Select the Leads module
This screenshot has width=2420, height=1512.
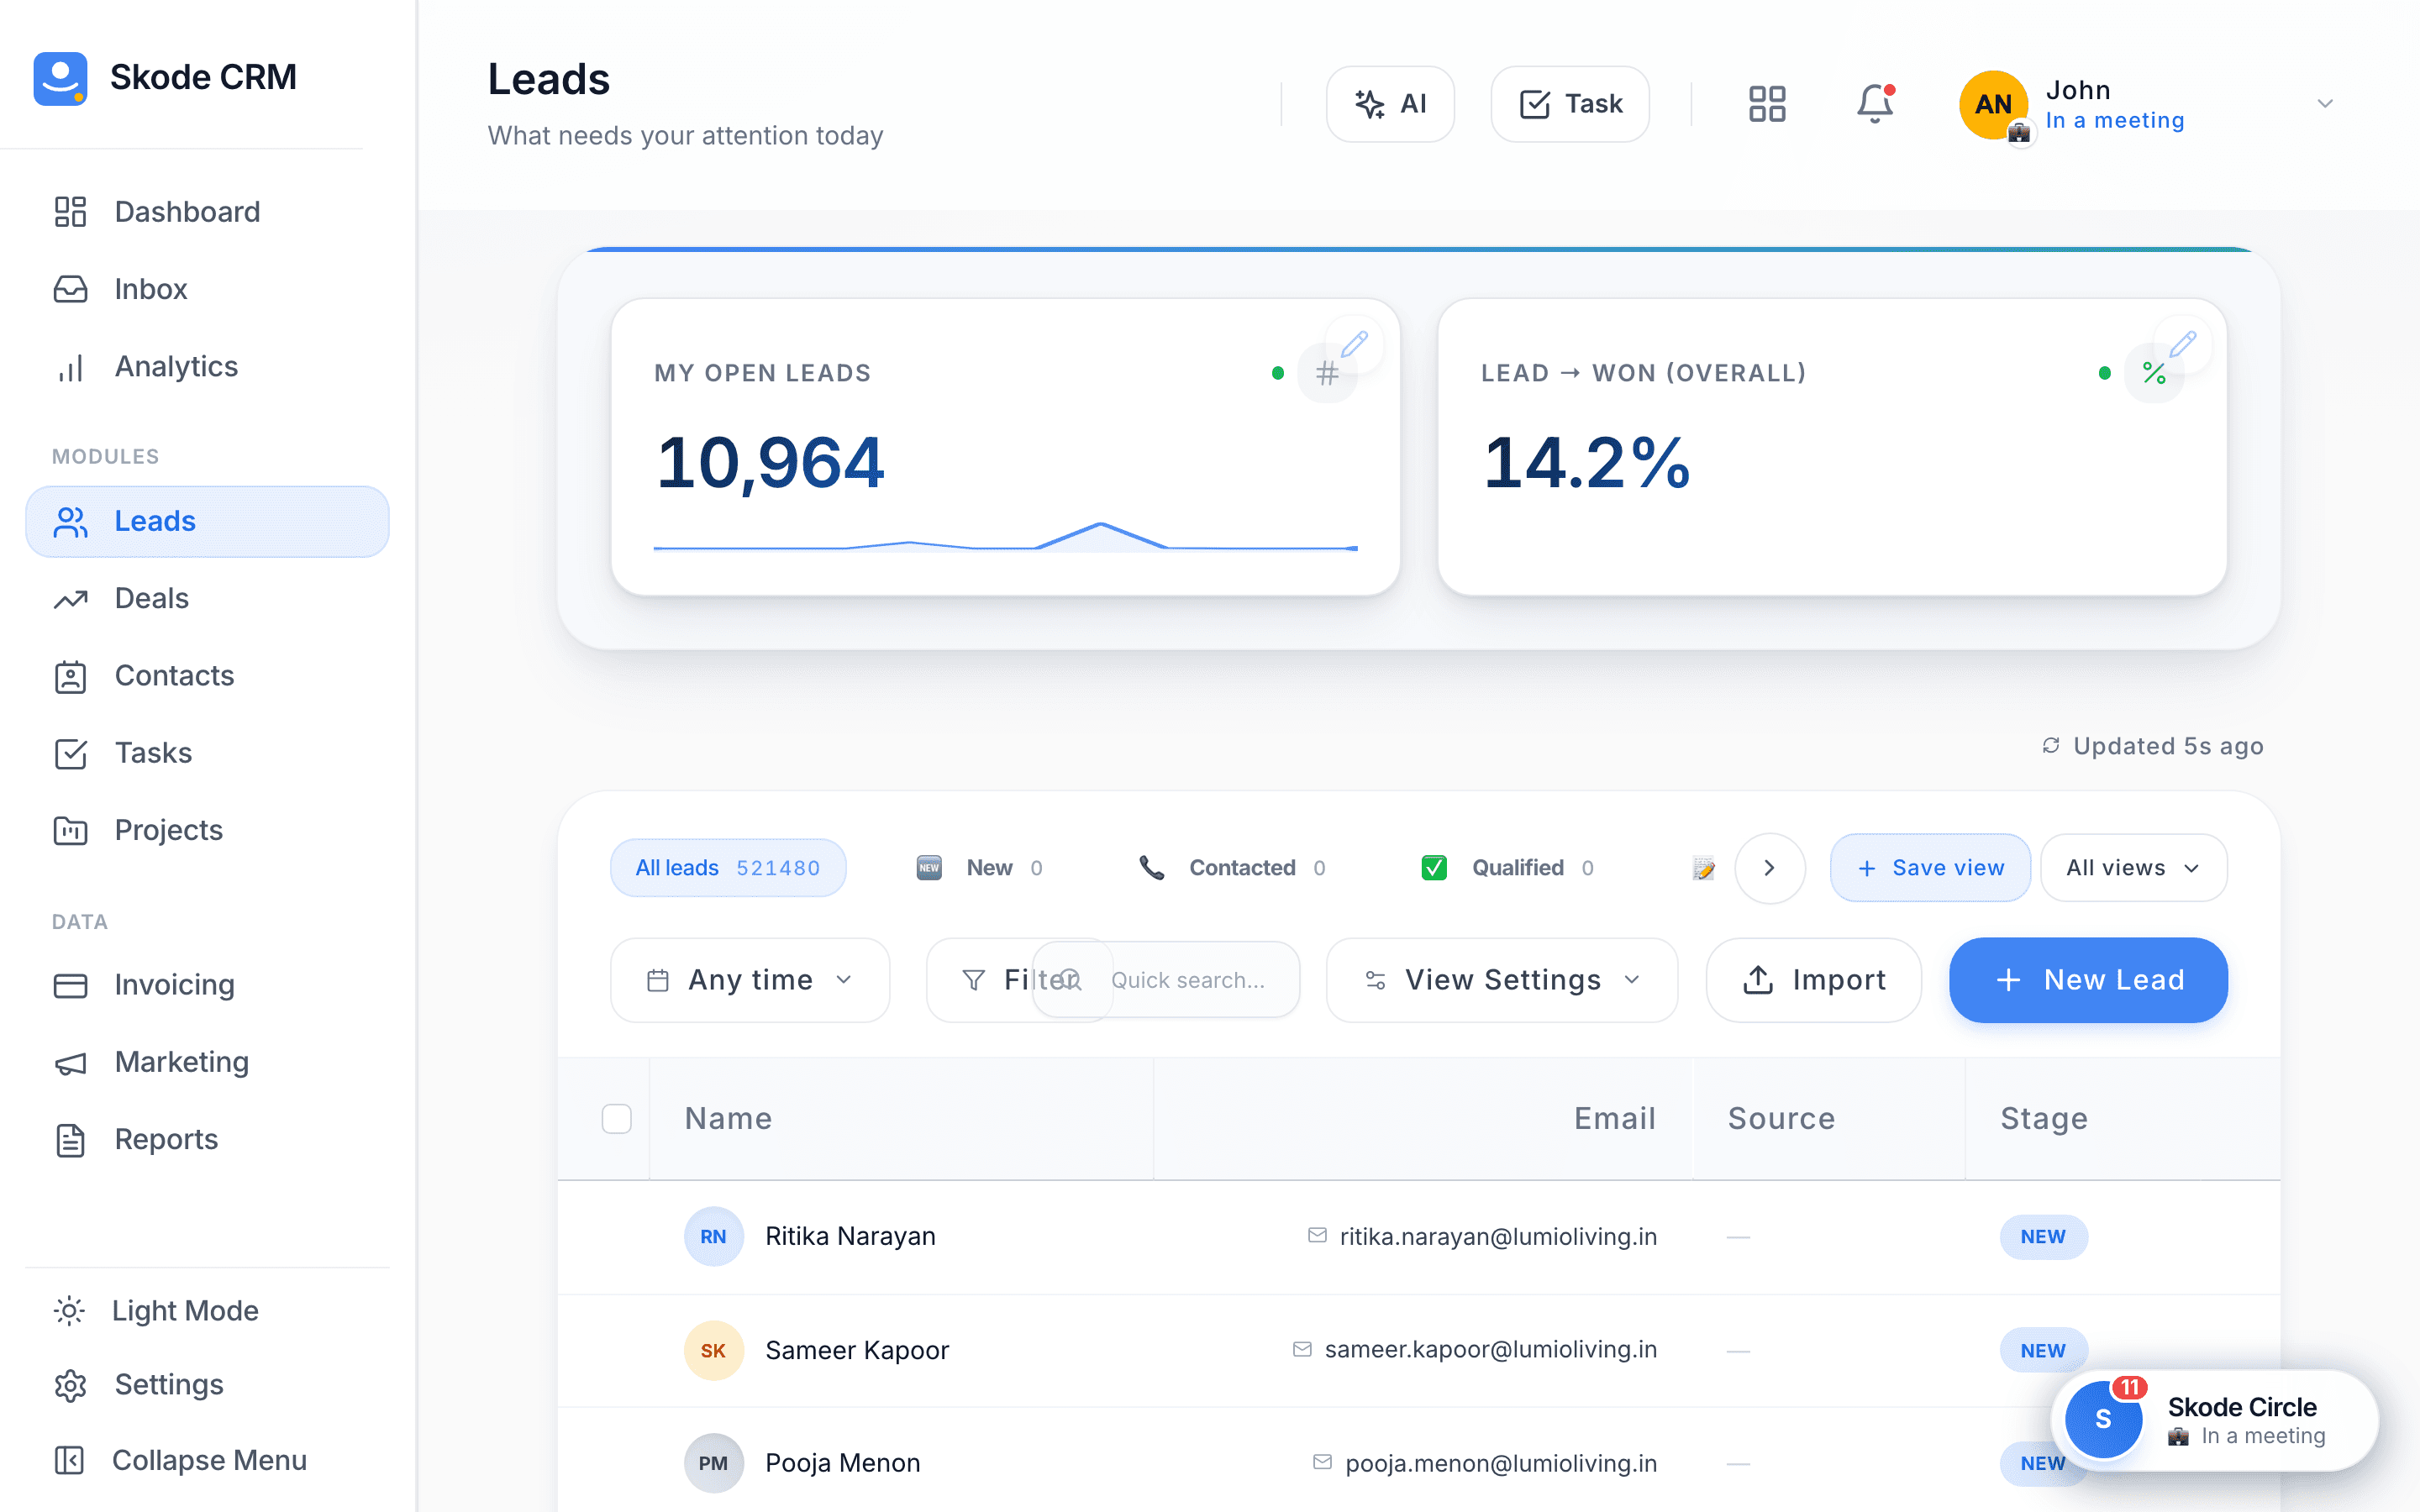[207, 521]
